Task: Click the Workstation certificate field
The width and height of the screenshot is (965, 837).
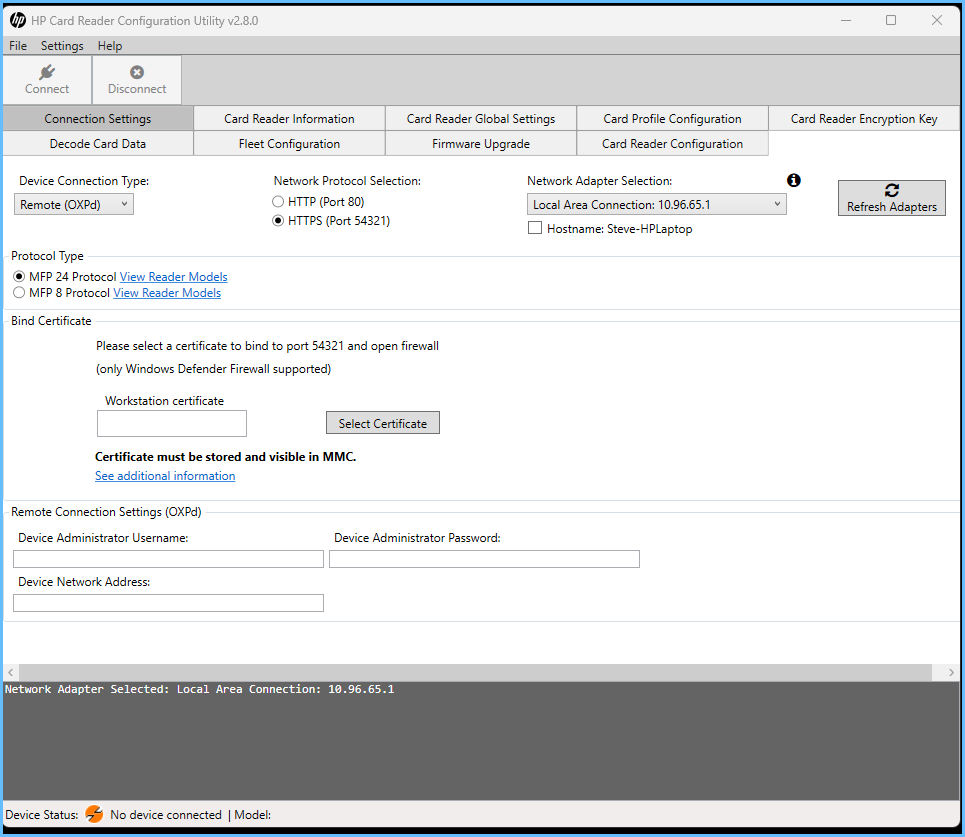Action: (172, 423)
